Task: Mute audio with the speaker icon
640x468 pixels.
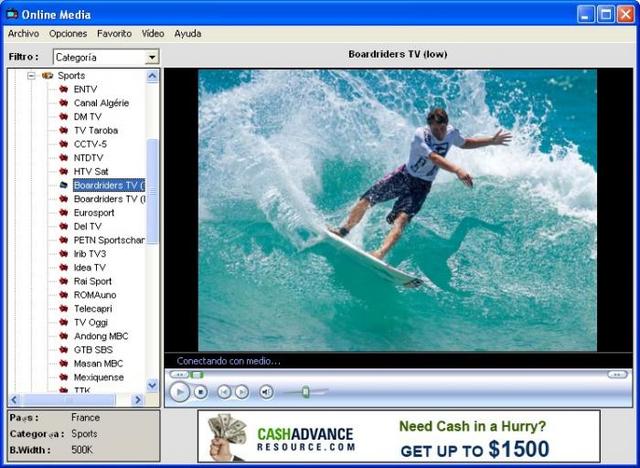Action: pyautogui.click(x=266, y=392)
